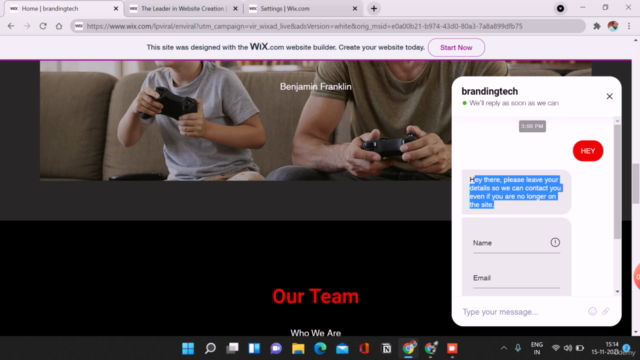This screenshot has width=640, height=360.
Task: Reload the current page
Action: [x=43, y=26]
